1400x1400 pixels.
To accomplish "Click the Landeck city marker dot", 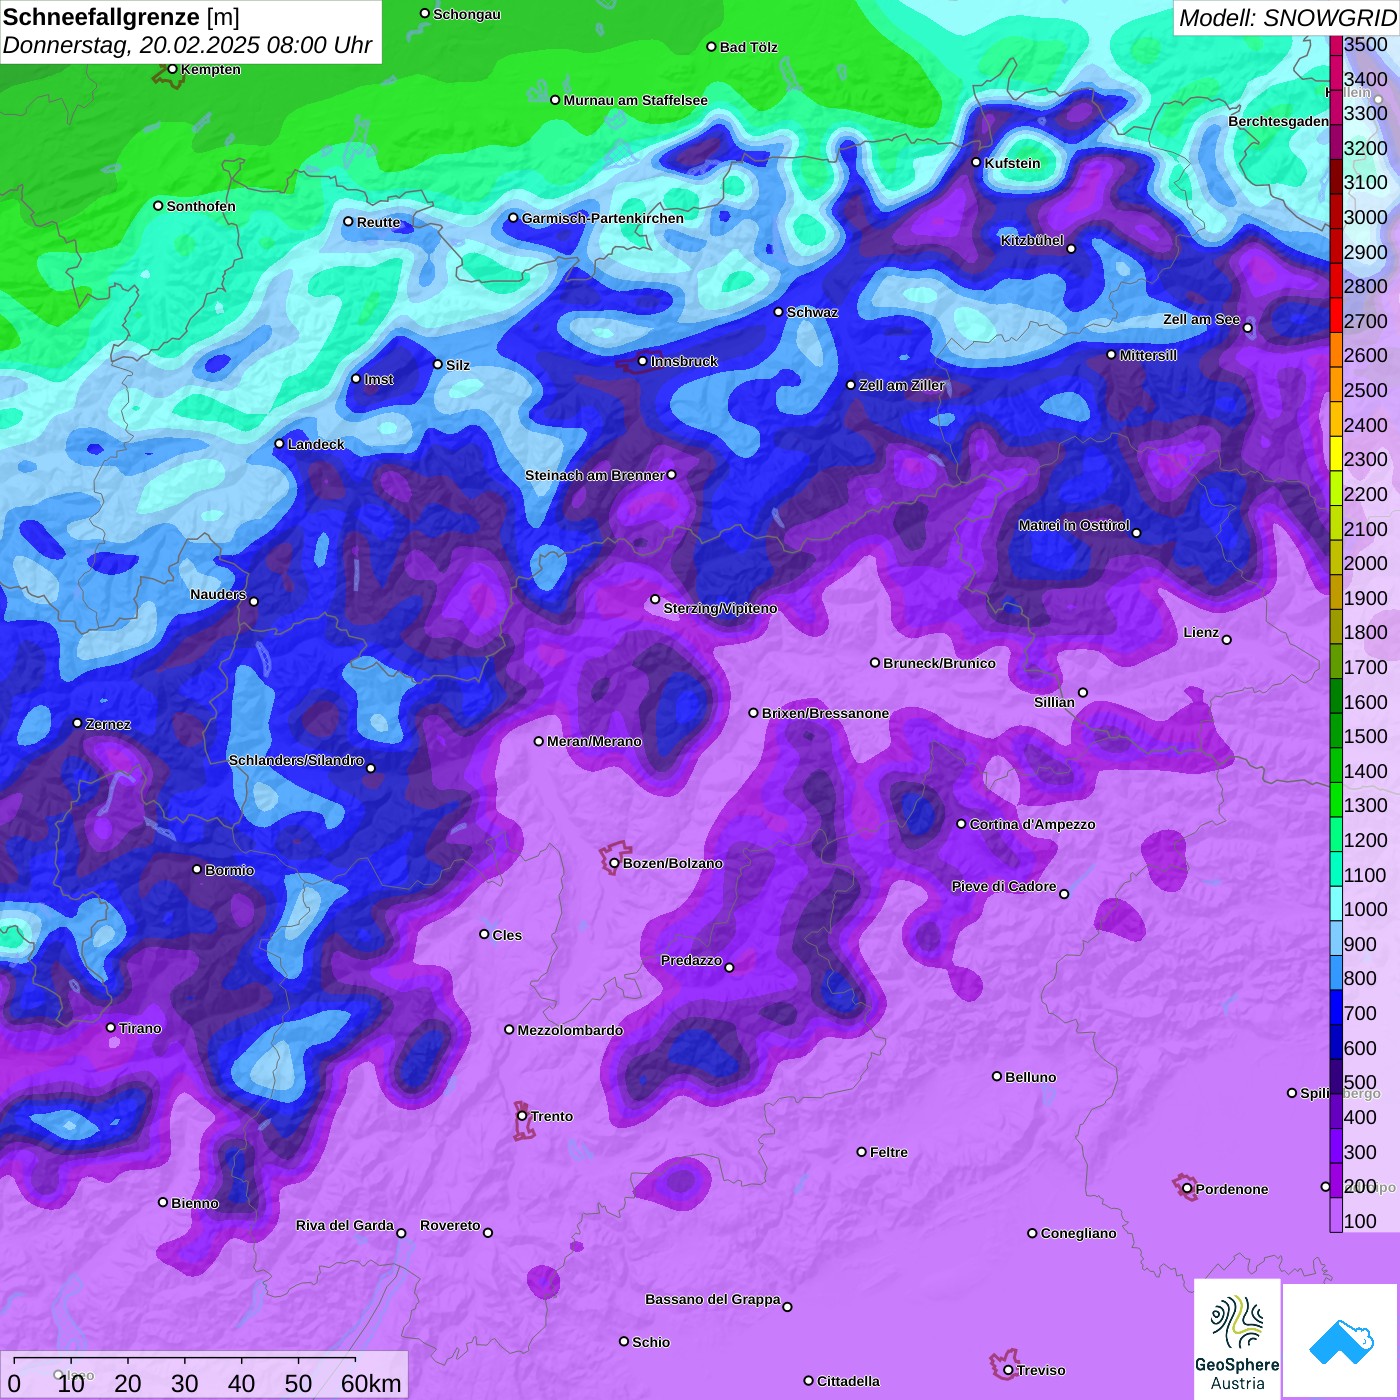I will coord(280,444).
